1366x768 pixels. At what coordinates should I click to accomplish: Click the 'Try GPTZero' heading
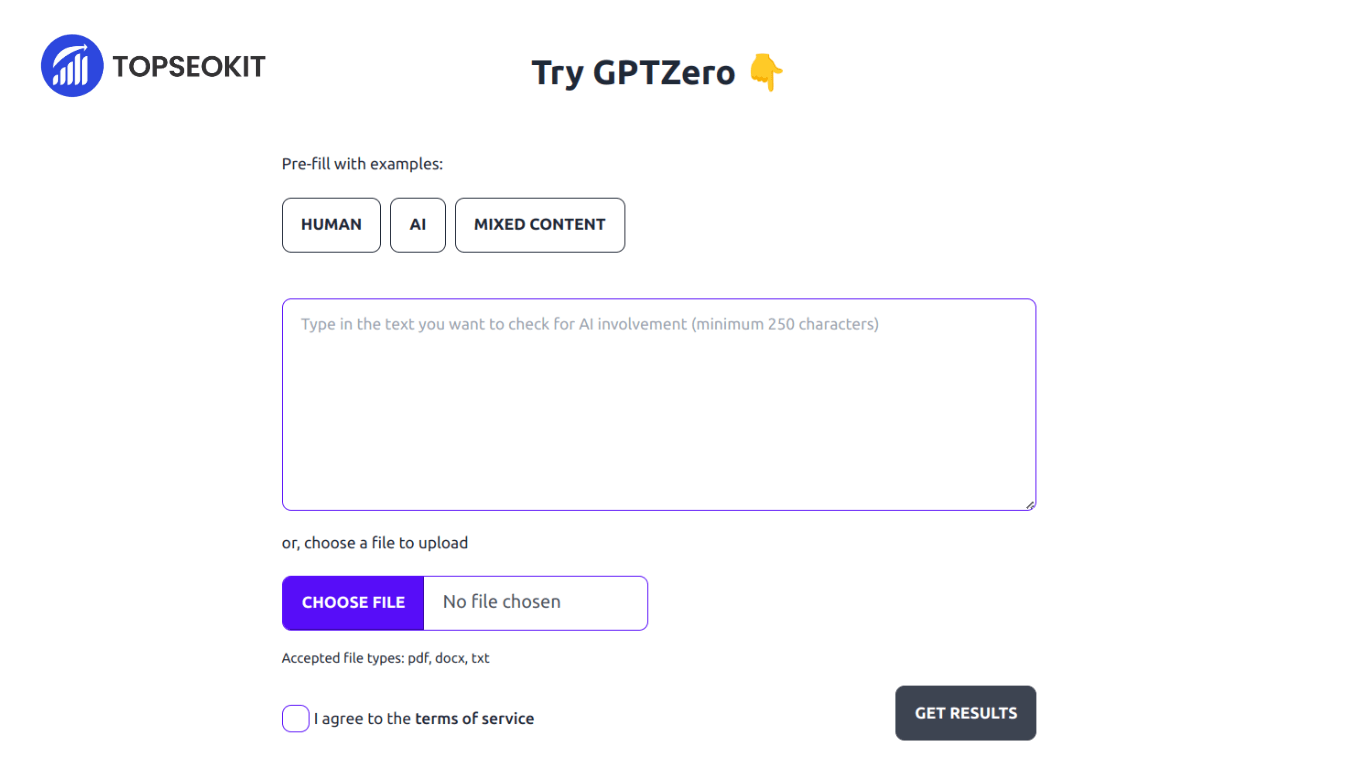tap(634, 72)
